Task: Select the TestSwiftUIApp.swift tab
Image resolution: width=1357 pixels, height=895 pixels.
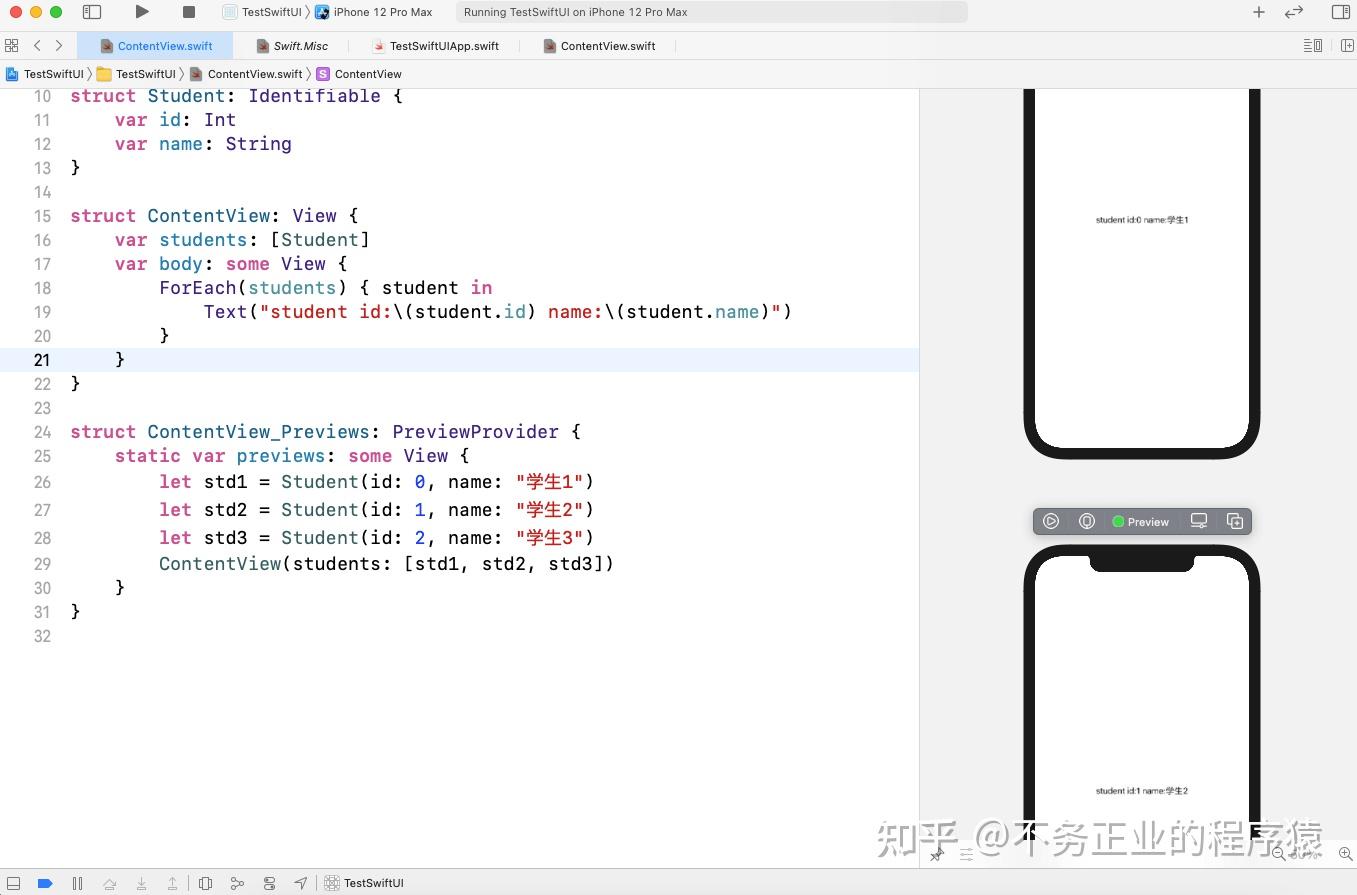Action: tap(443, 45)
